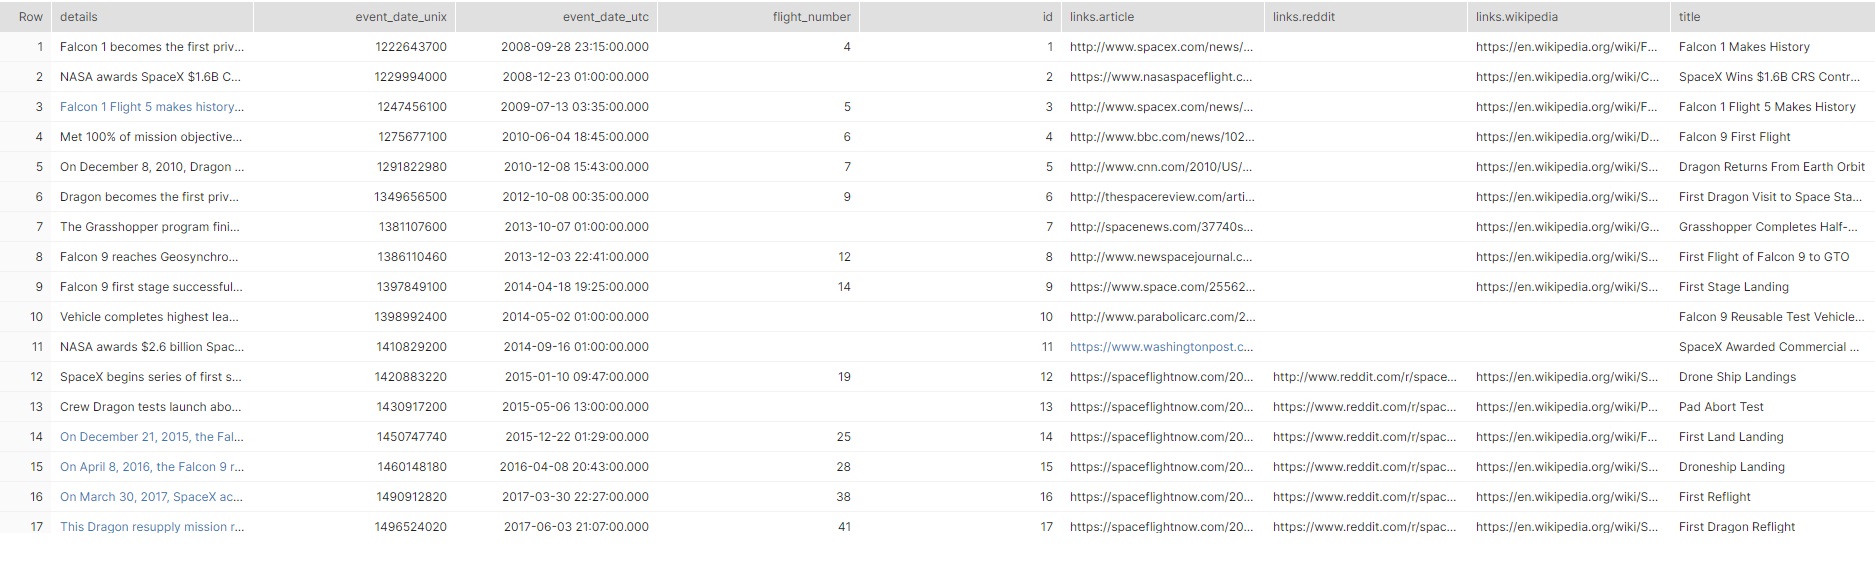Screen dimensions: 1875x577
Task: Select event date 2010-06-04 18:45:00.000 cell
Action: coord(575,137)
